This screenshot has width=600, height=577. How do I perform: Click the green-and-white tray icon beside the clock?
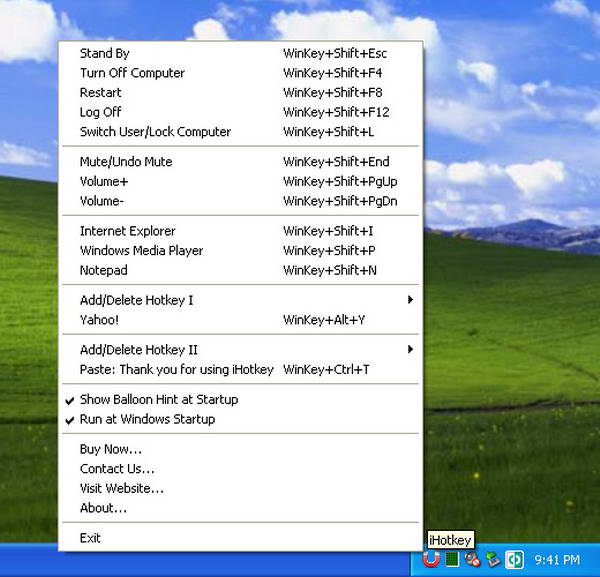514,560
